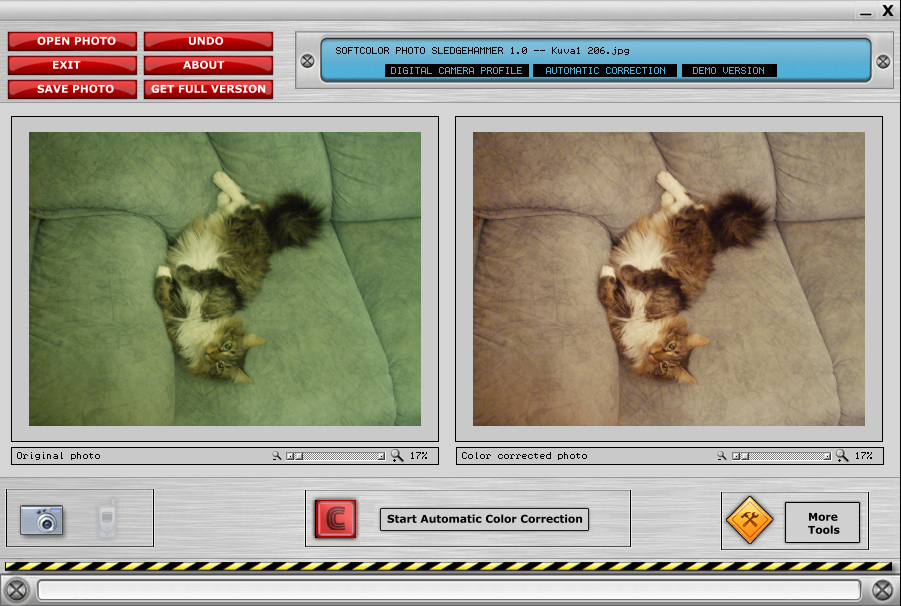
Task: Zoom out the Color corrected photo magnifier
Action: 722,456
